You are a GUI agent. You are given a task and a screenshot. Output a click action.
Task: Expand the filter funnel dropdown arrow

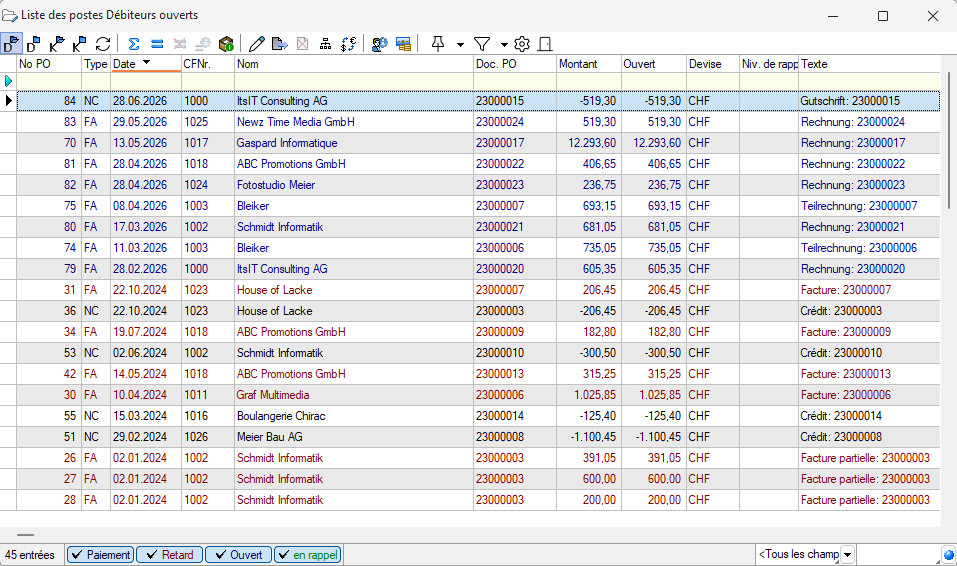[504, 44]
